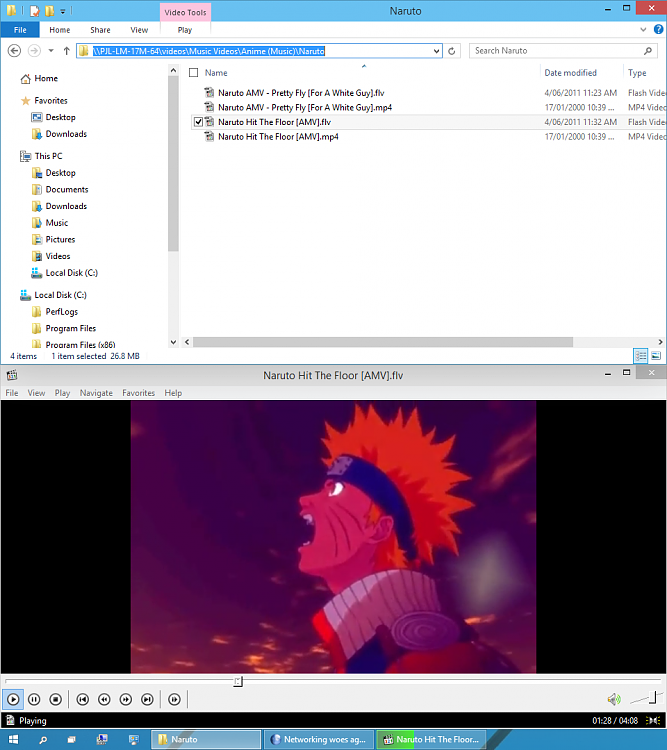The width and height of the screenshot is (667, 750).
Task: Select Naruto AMV - Pretty Fly .mp4 file
Action: (x=305, y=108)
